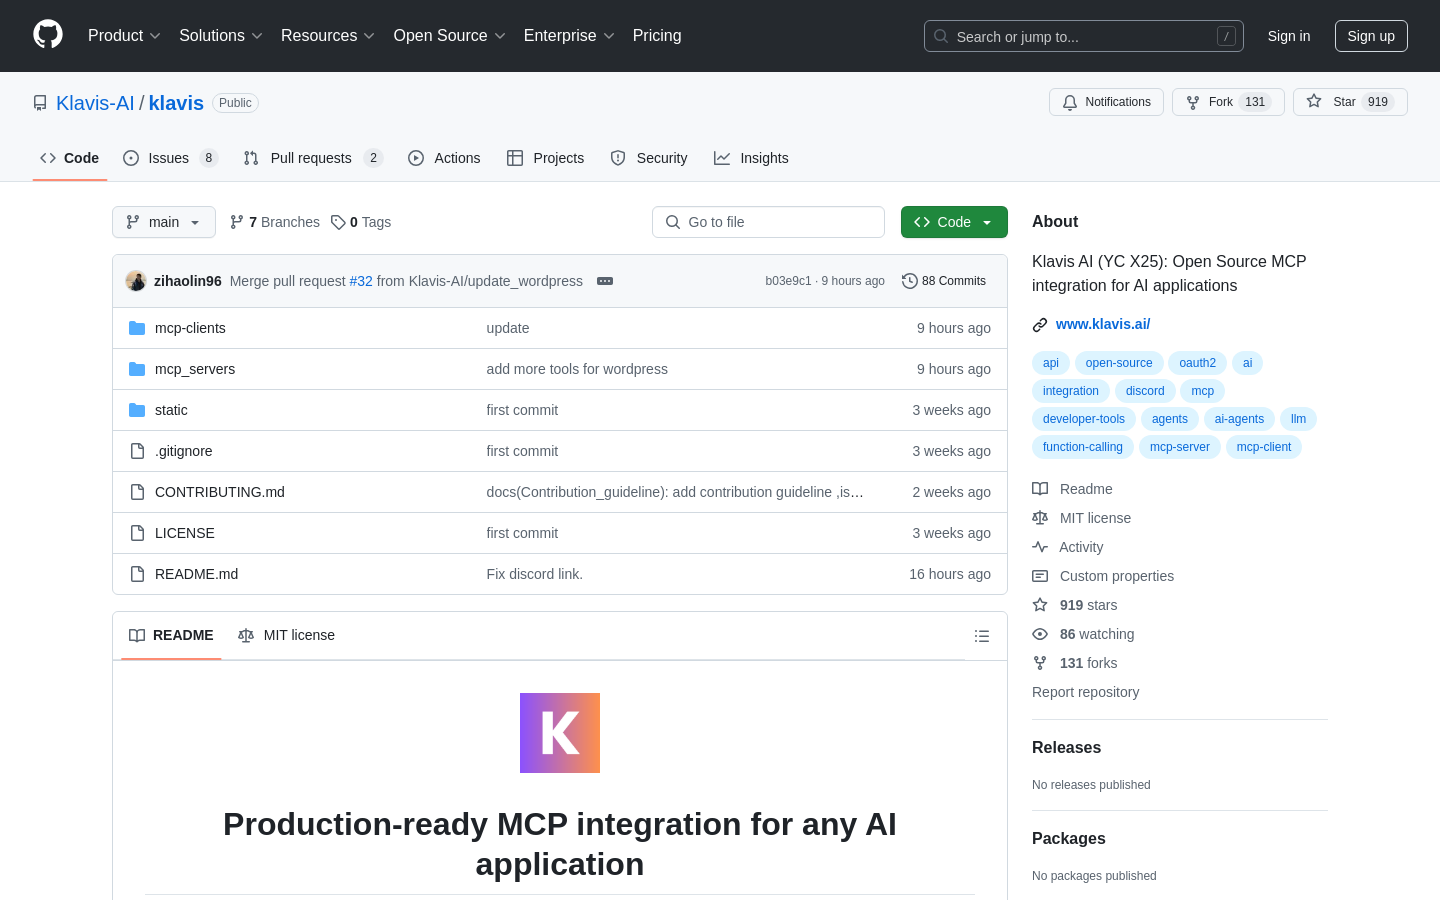The height and width of the screenshot is (900, 1440).
Task: Click the mcp_servers folder icon
Action: [x=137, y=369]
